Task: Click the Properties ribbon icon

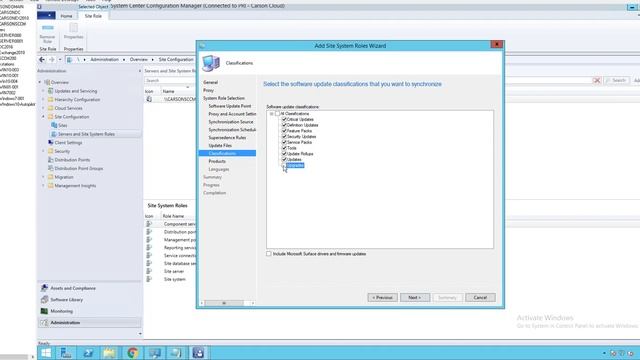Action: 73,28
